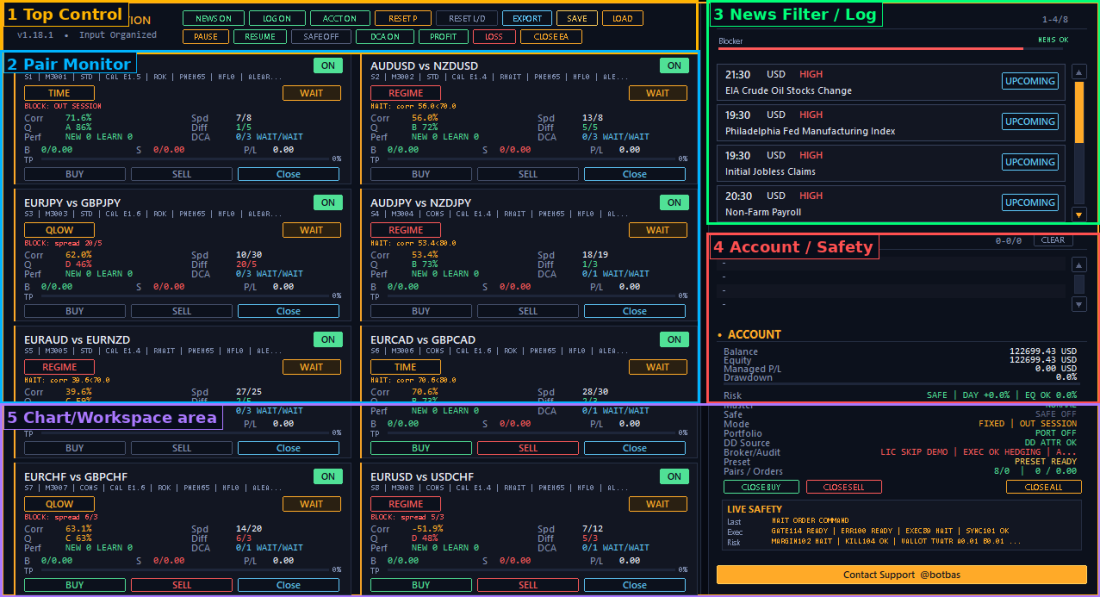Toggle the SAFE OFF button

(x=321, y=36)
